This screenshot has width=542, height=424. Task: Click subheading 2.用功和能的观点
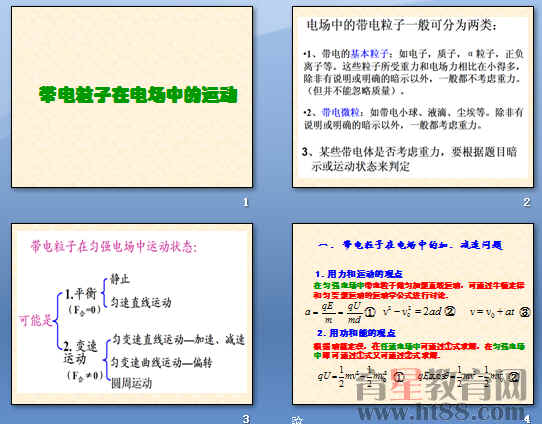pyautogui.click(x=356, y=333)
